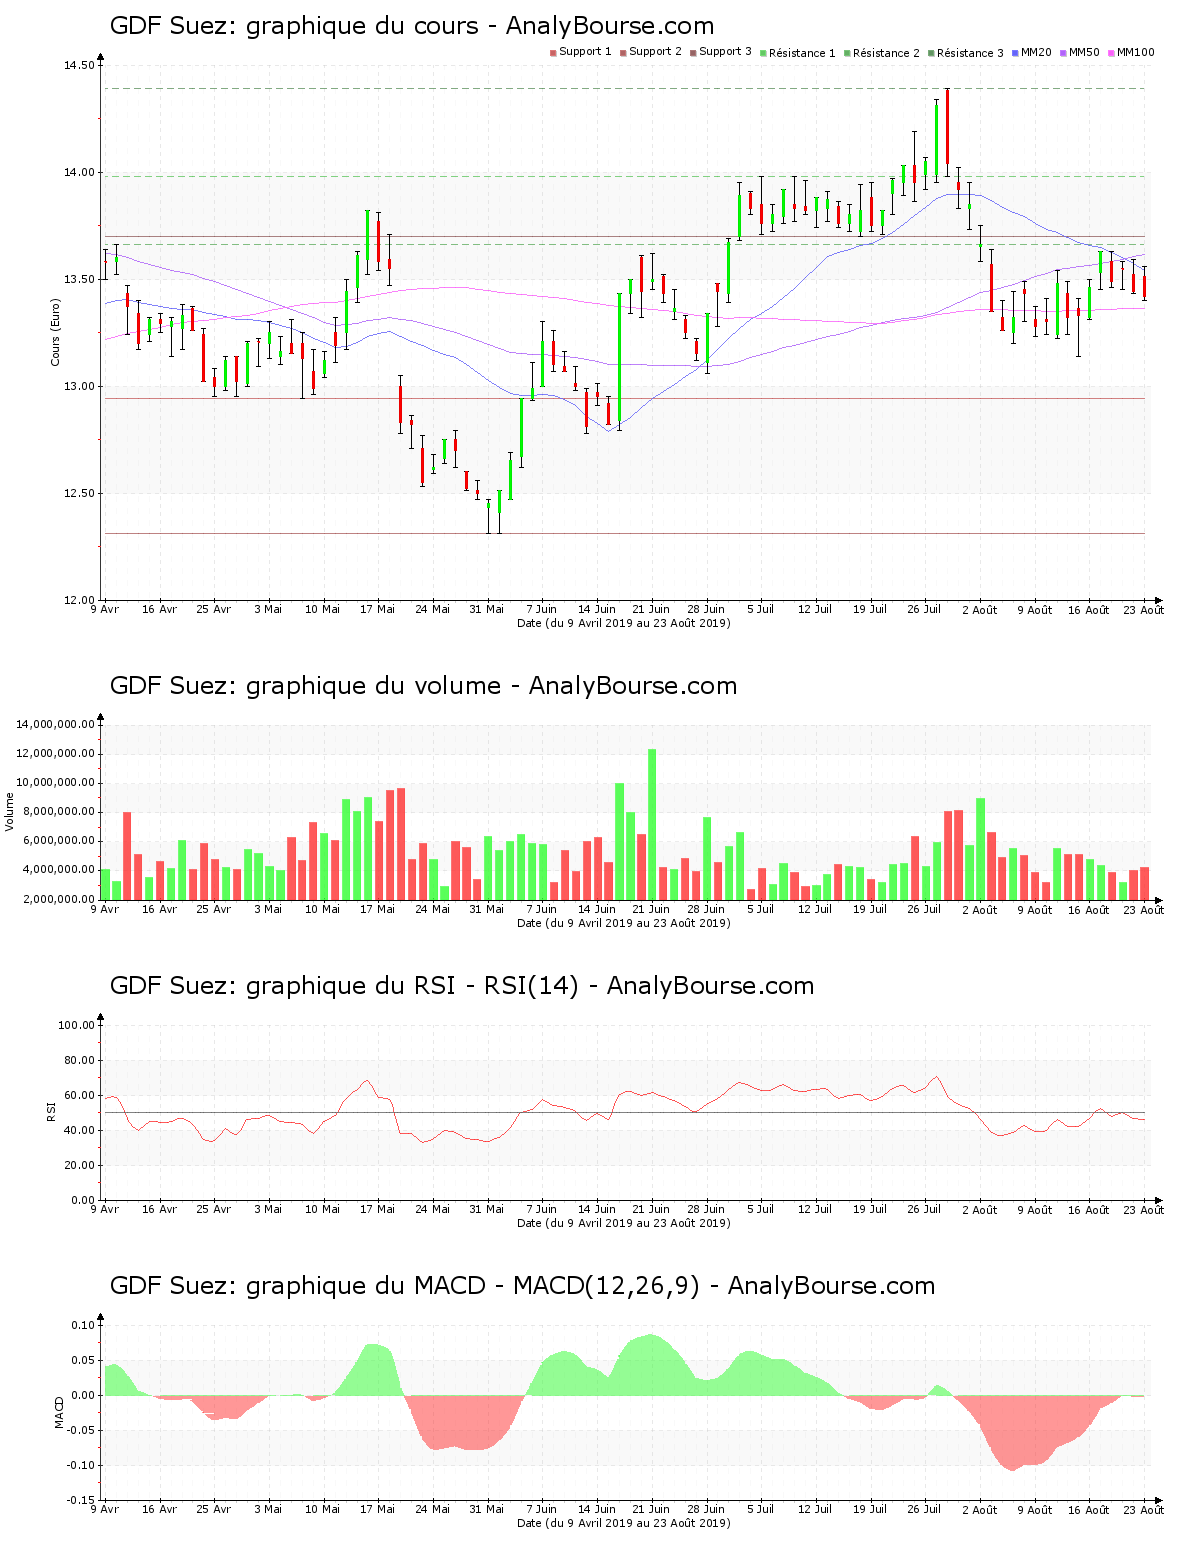Click the '5 Juil' date on MACD chart
1200x1550 pixels.
coord(760,1509)
